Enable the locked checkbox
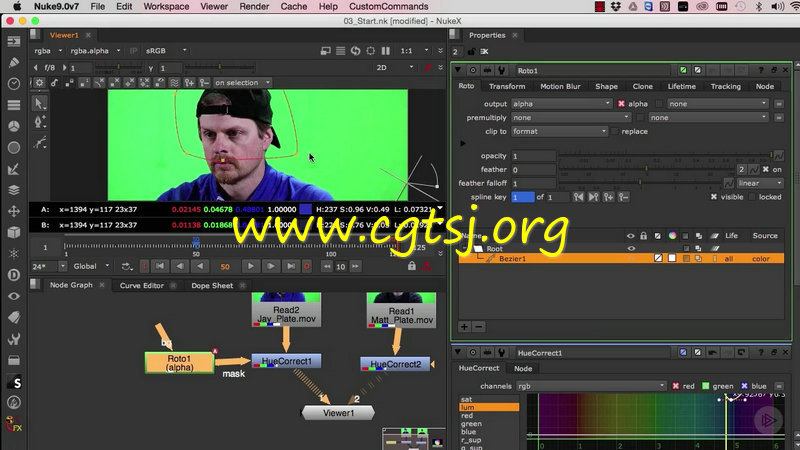This screenshot has height=450, width=800. click(752, 197)
